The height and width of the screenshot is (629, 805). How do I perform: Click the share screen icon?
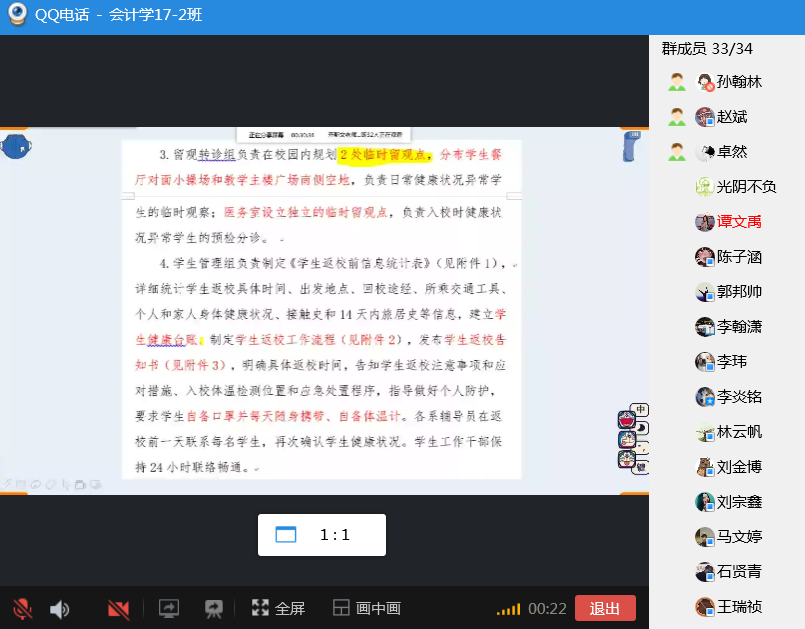pyautogui.click(x=169, y=608)
